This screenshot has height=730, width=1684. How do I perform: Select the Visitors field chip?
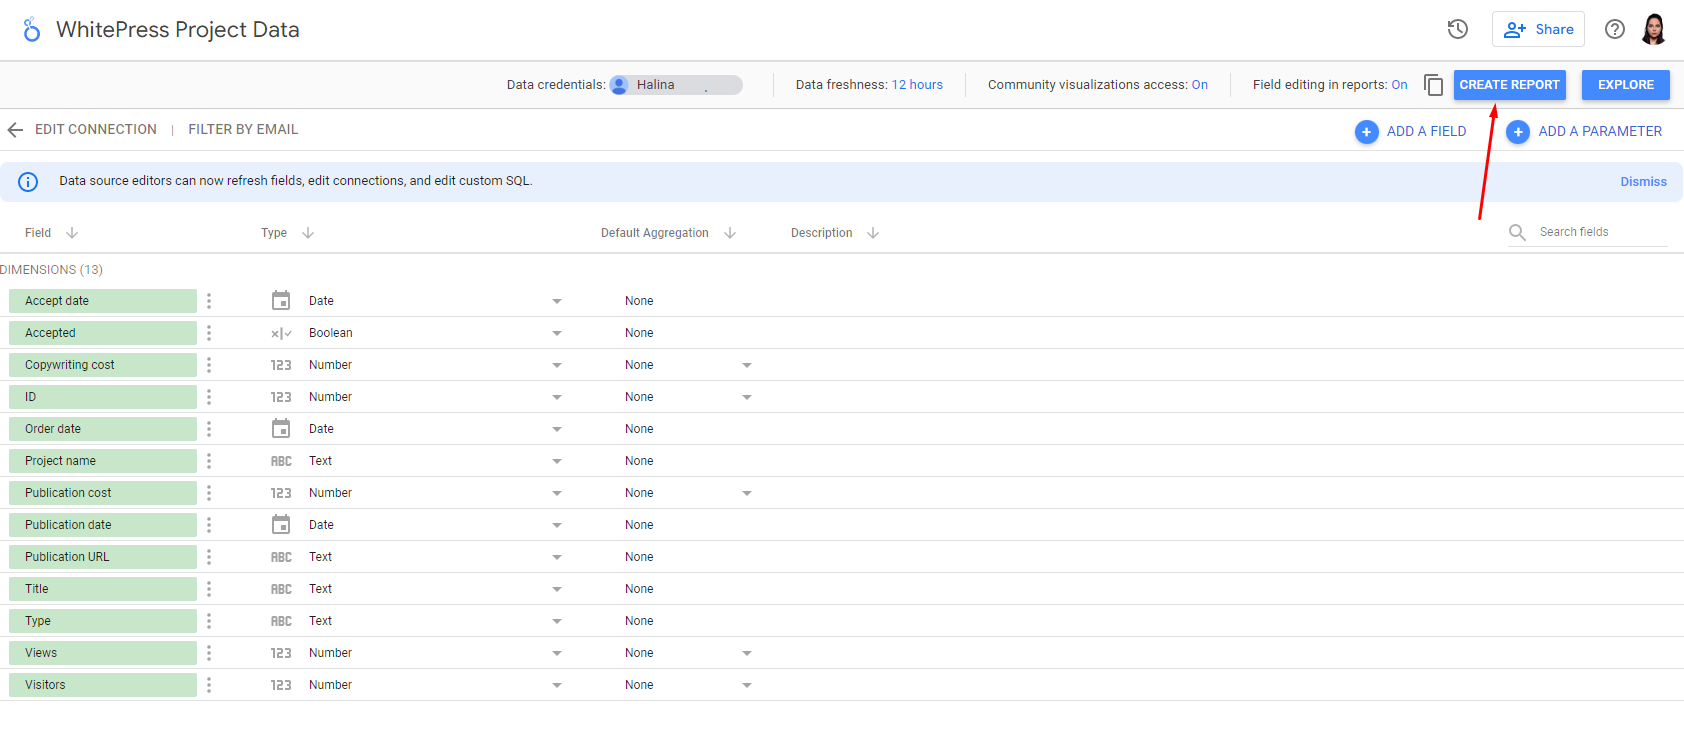pos(103,685)
